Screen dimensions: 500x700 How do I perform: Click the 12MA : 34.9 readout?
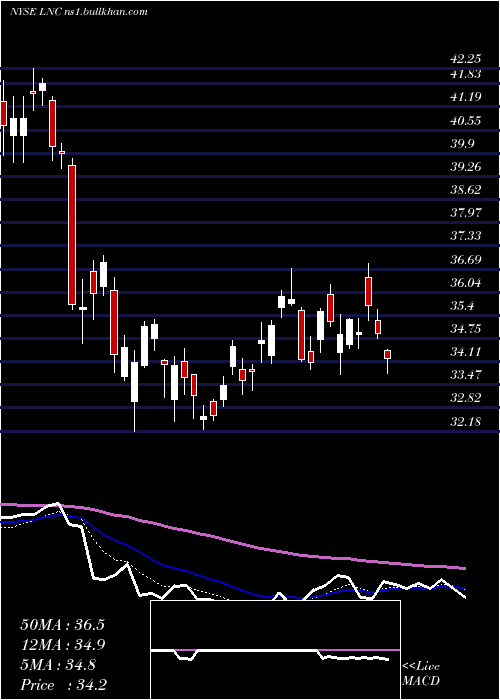pyautogui.click(x=62, y=645)
